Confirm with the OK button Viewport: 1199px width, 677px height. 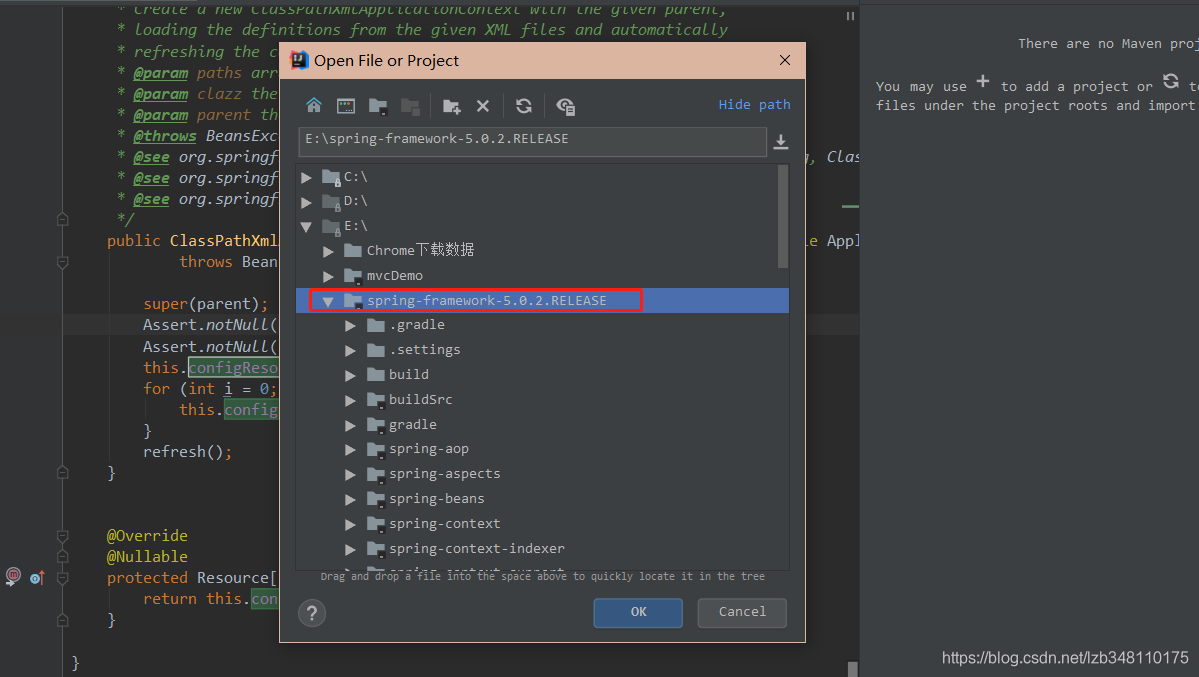click(638, 612)
